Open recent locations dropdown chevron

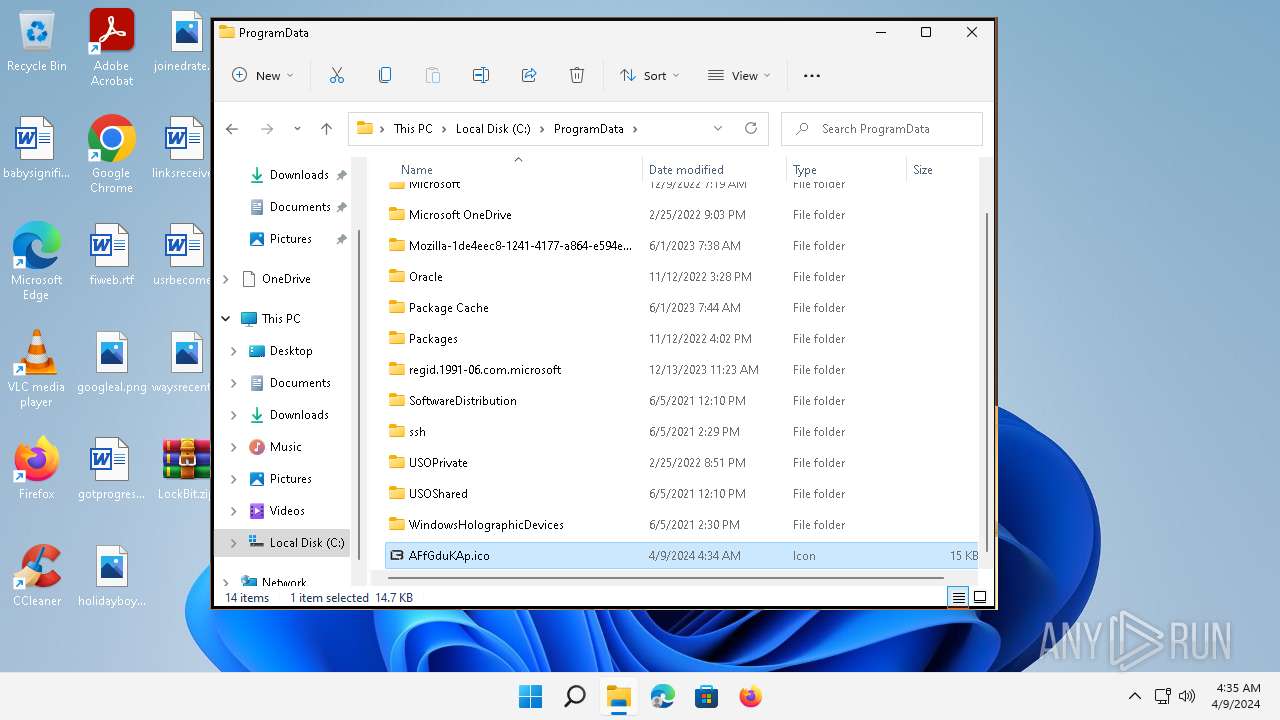coord(297,129)
